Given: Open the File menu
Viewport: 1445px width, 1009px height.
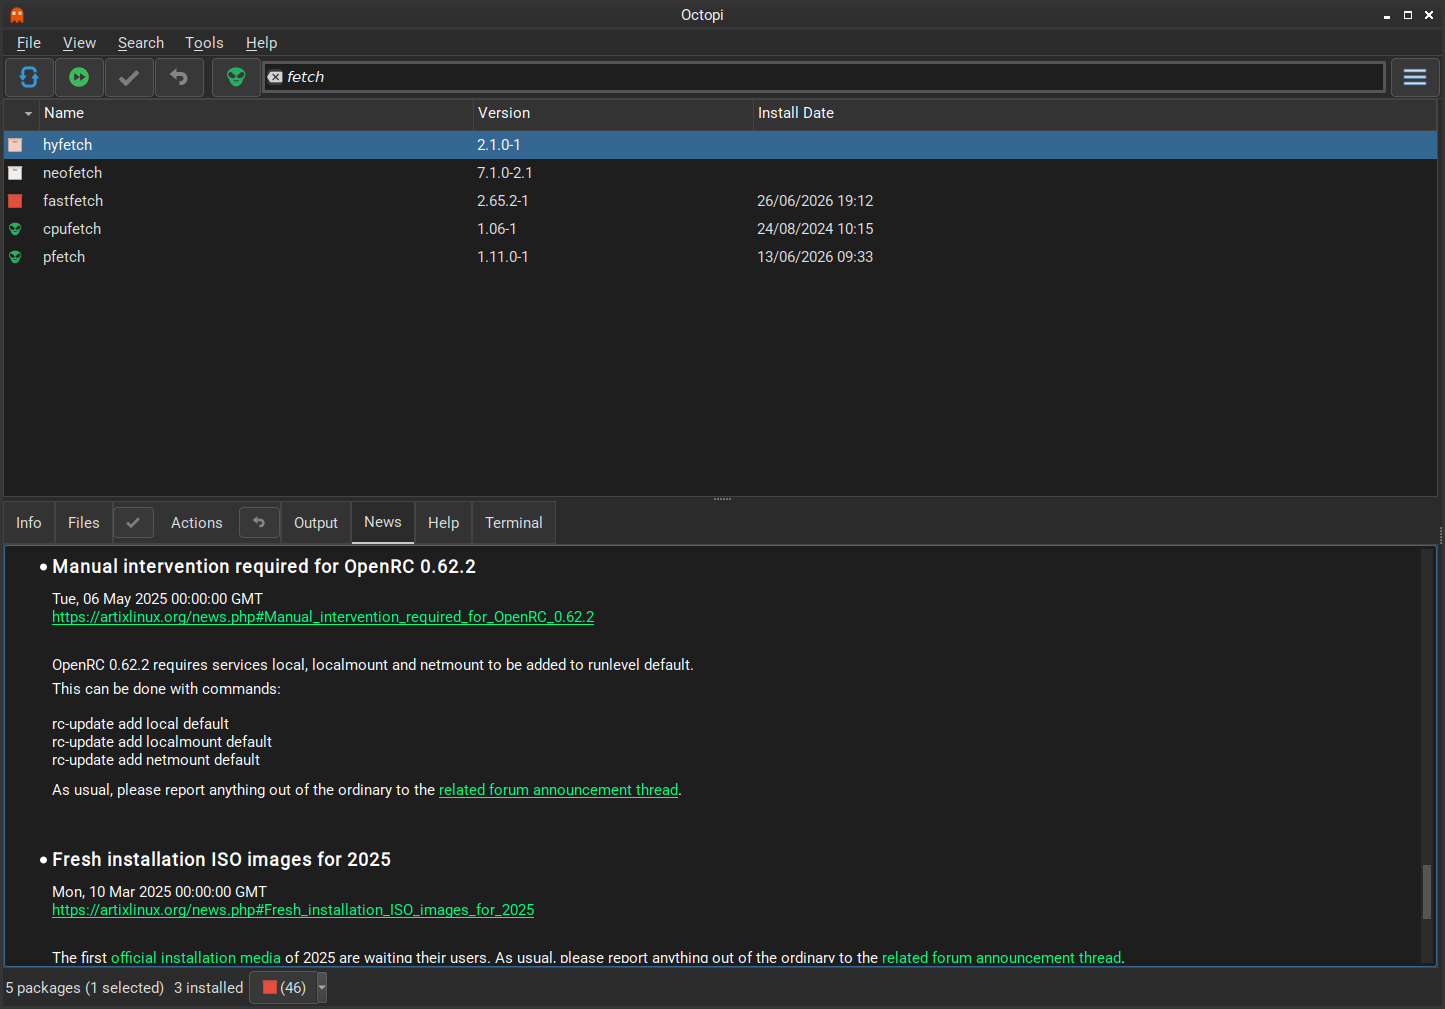Looking at the screenshot, I should point(29,43).
